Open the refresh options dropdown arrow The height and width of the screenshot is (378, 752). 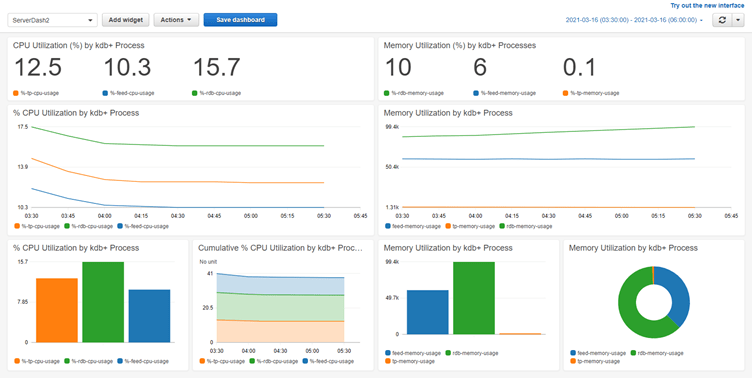pyautogui.click(x=738, y=20)
